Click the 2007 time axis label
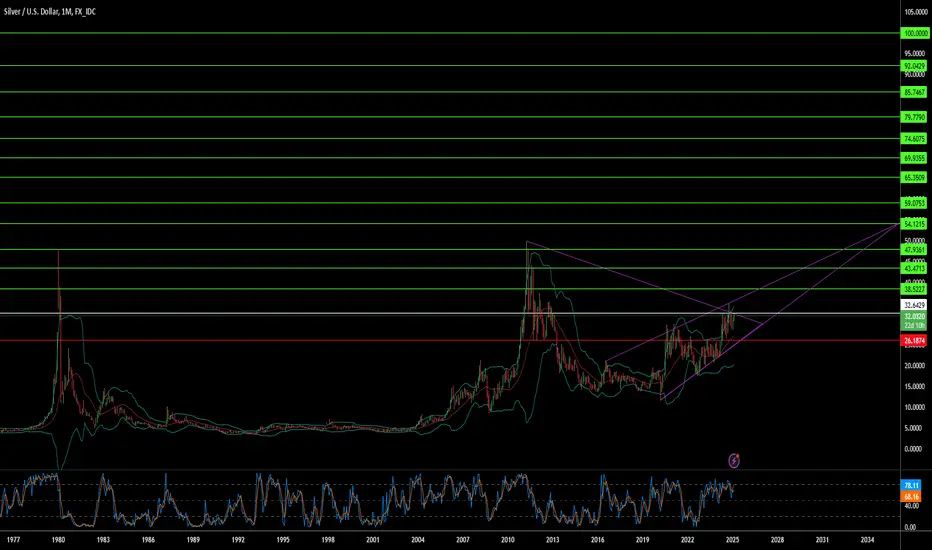Image resolution: width=932 pixels, height=550 pixels. coord(462,540)
